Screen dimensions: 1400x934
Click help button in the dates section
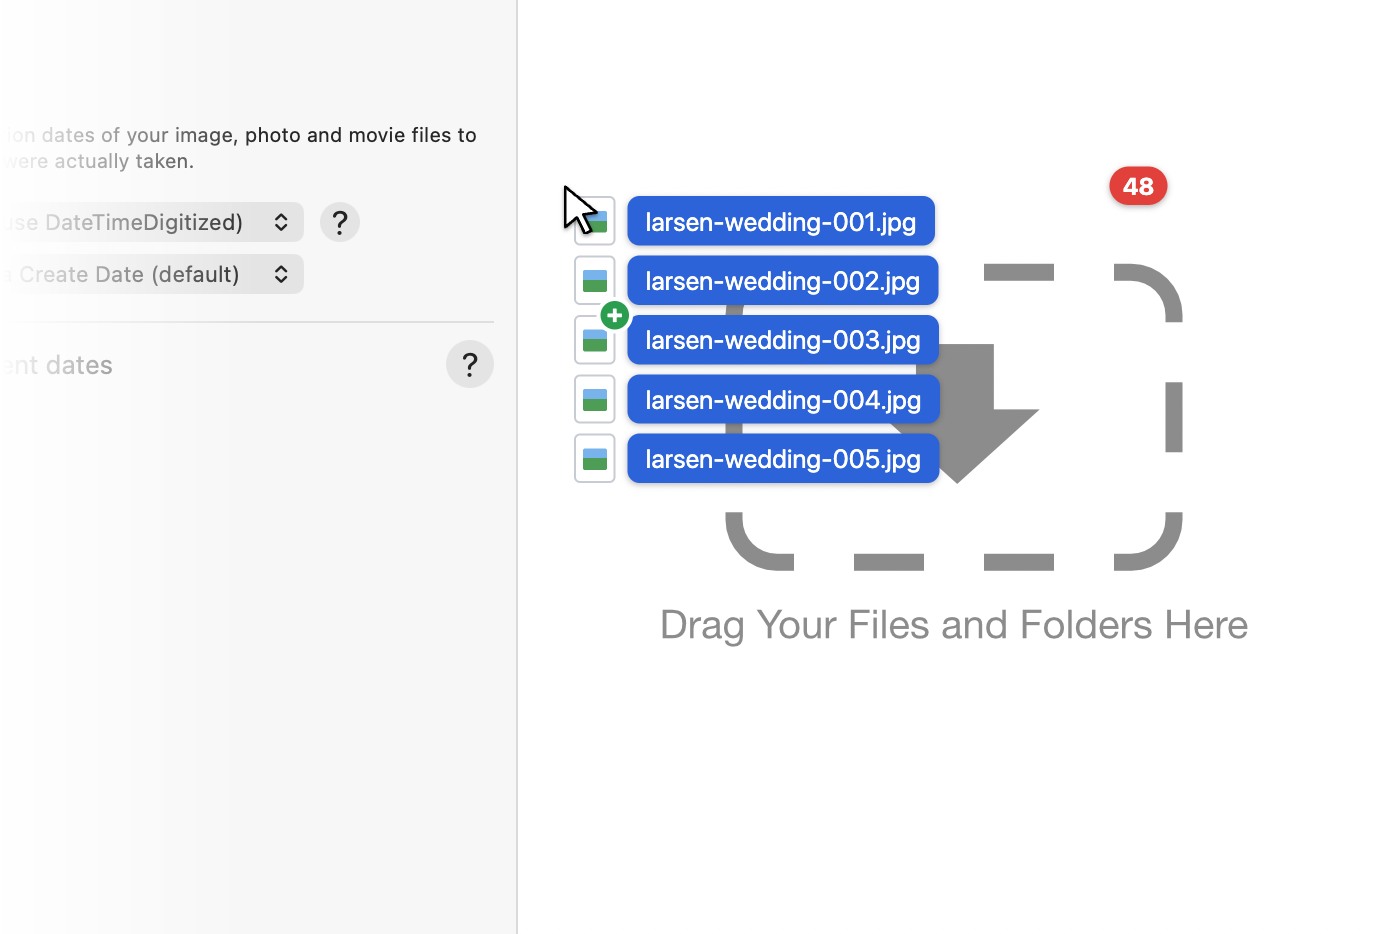point(470,364)
